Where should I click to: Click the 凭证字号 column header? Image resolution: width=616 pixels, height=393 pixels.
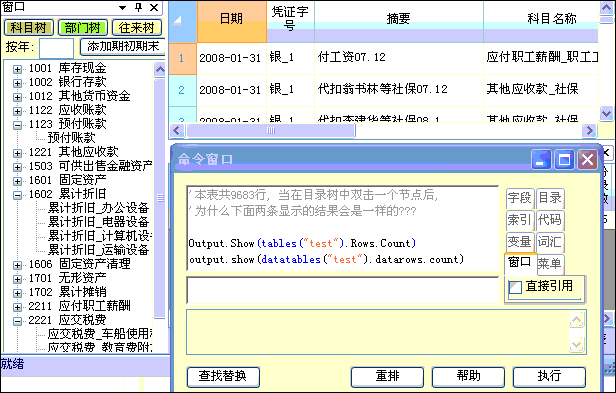pyautogui.click(x=290, y=21)
